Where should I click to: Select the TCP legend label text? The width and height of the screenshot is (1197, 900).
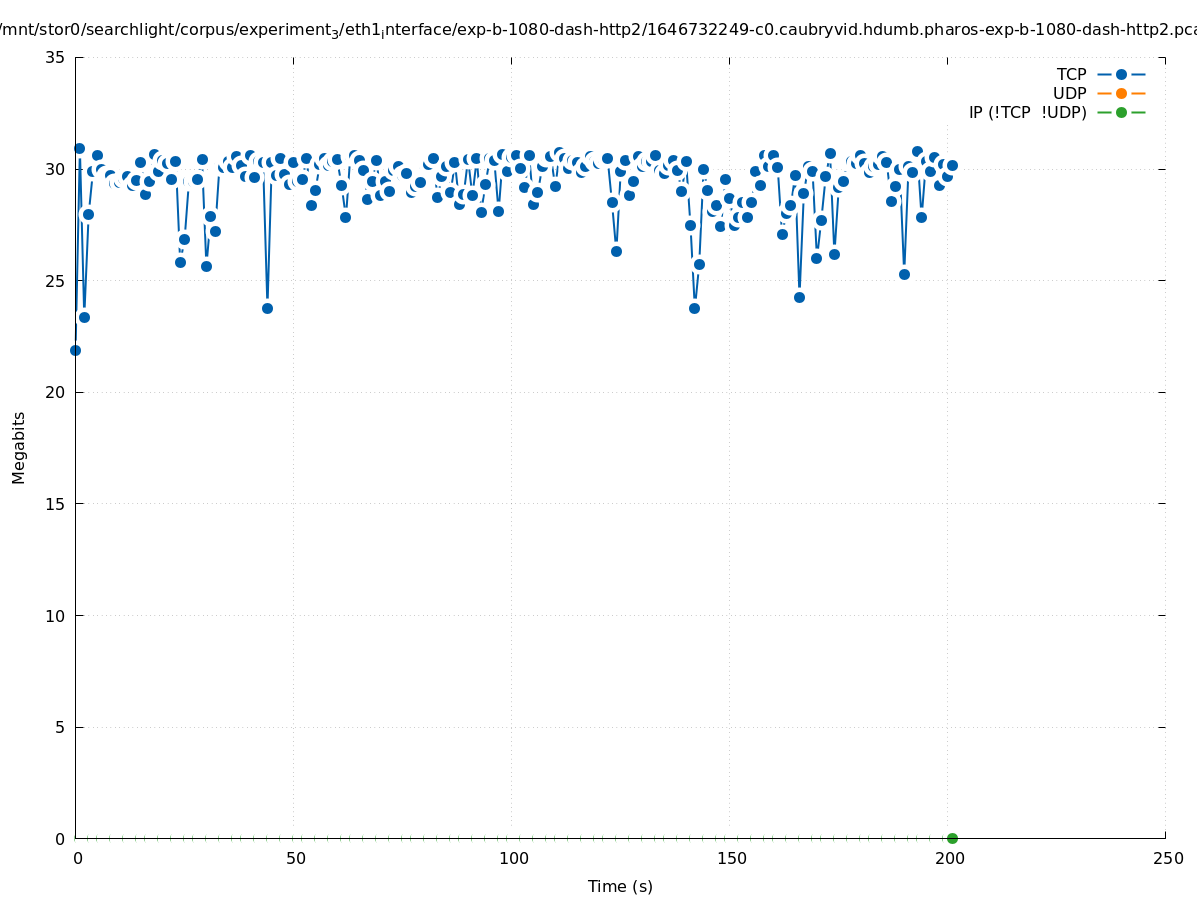tap(1071, 74)
